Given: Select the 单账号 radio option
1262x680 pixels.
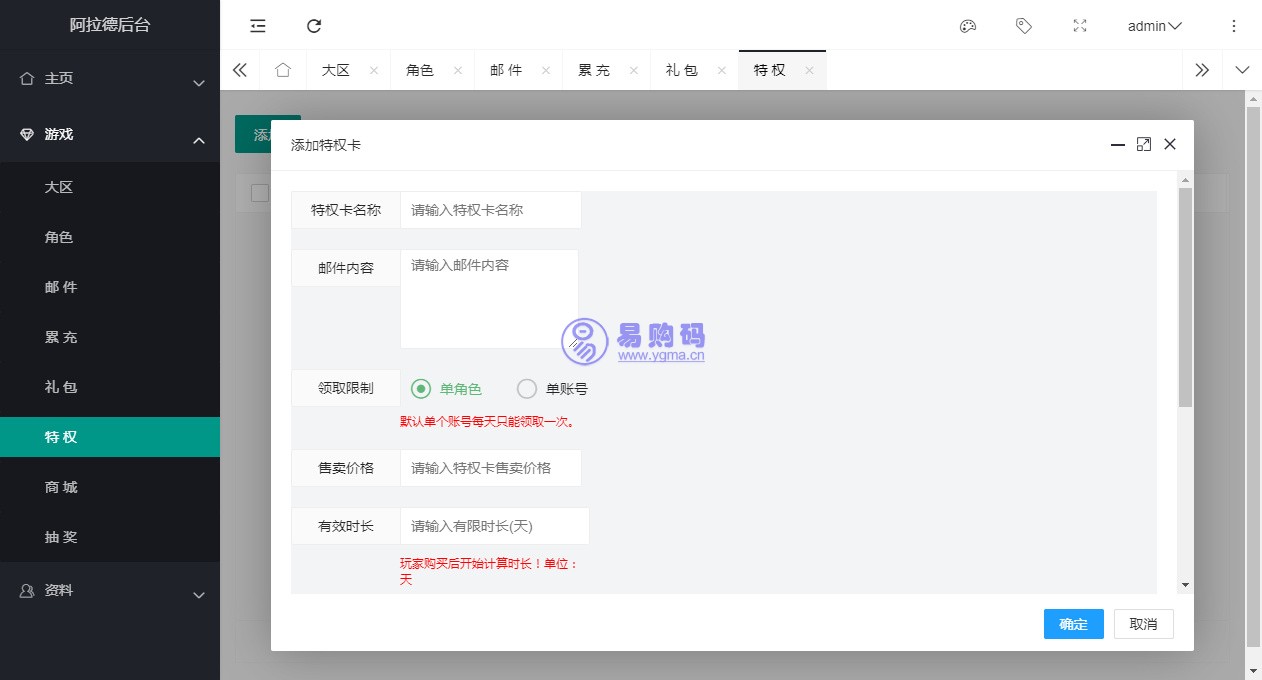Looking at the screenshot, I should [527, 389].
